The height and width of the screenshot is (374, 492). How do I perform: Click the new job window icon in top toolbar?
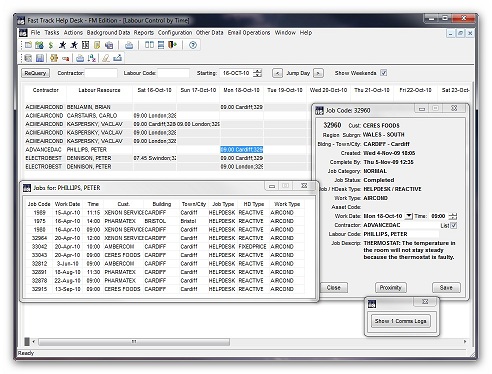point(28,45)
